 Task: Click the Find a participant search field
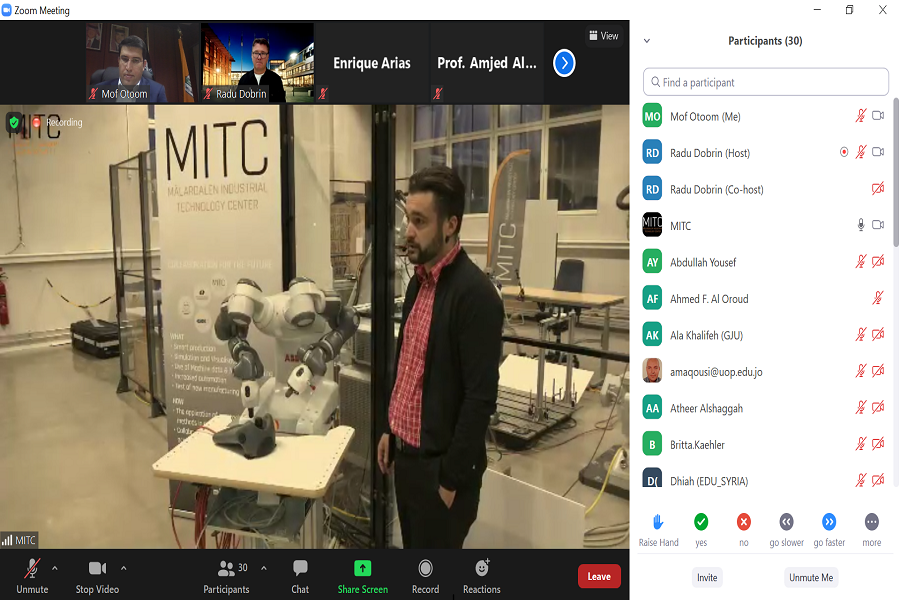[x=766, y=82]
